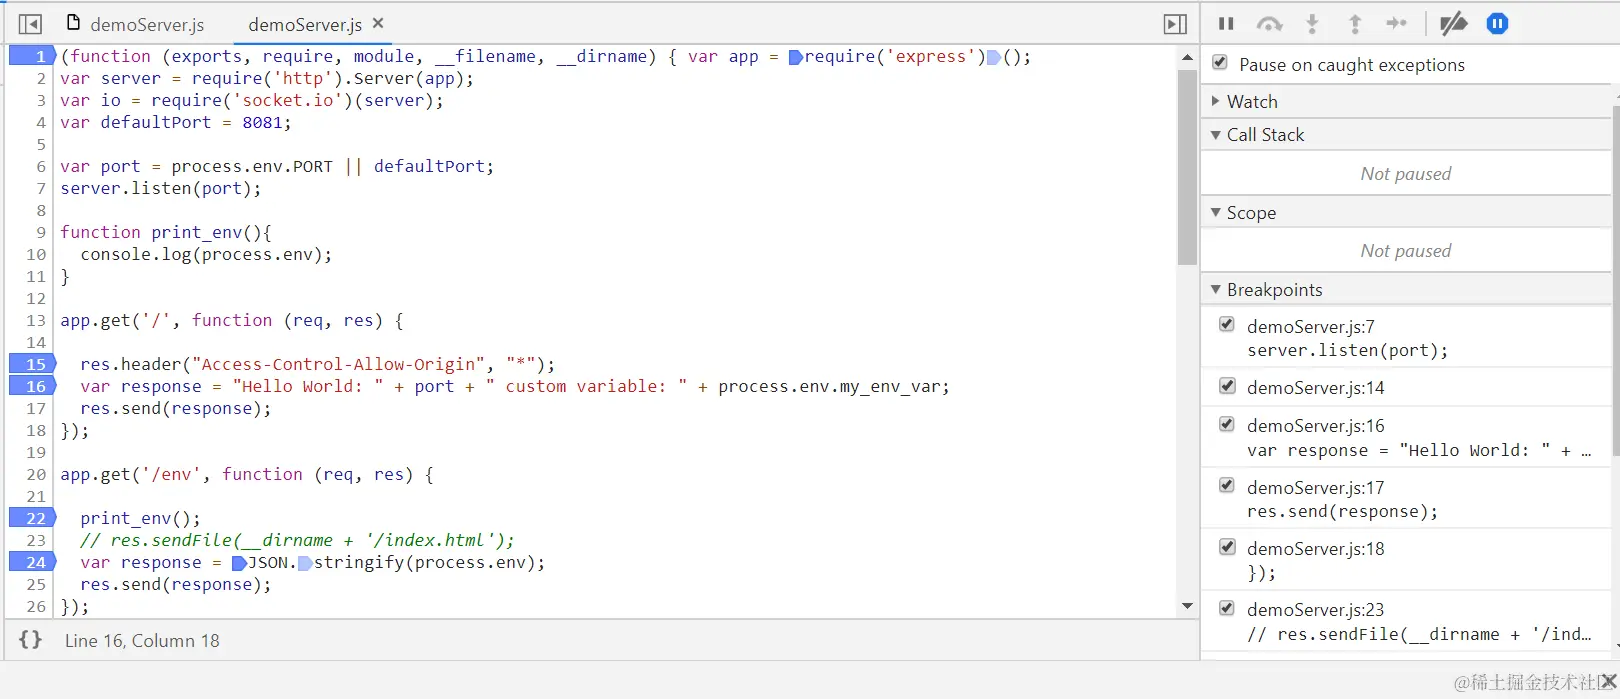Click the inline marker before stringify on line 24
This screenshot has height=699, width=1620.
pos(305,563)
